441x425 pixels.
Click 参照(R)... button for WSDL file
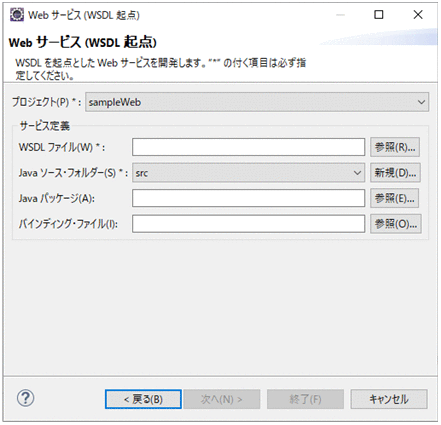pos(395,147)
